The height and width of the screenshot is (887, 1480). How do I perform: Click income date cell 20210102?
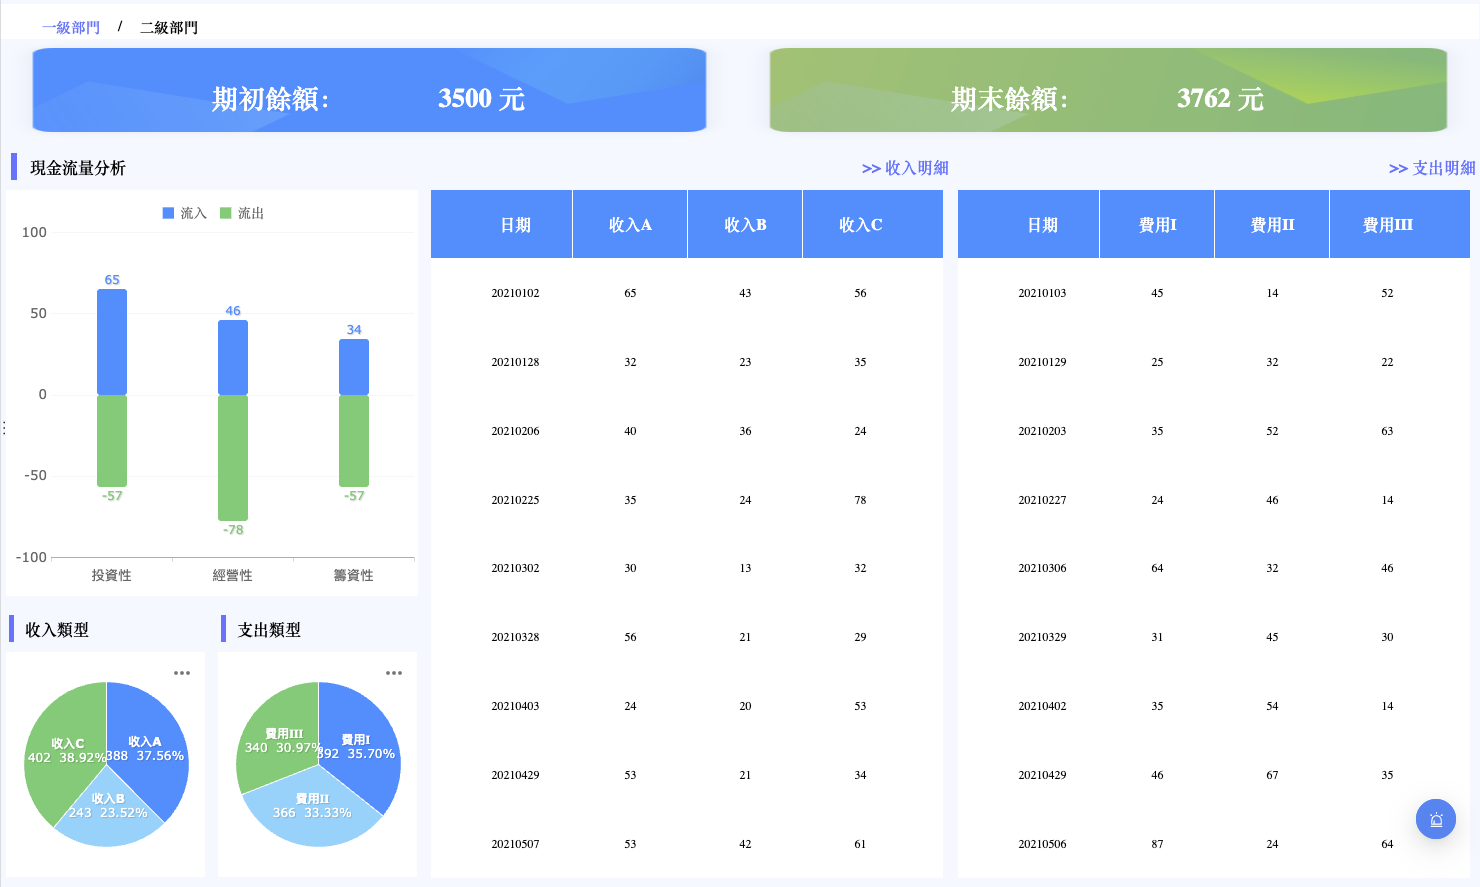click(515, 293)
